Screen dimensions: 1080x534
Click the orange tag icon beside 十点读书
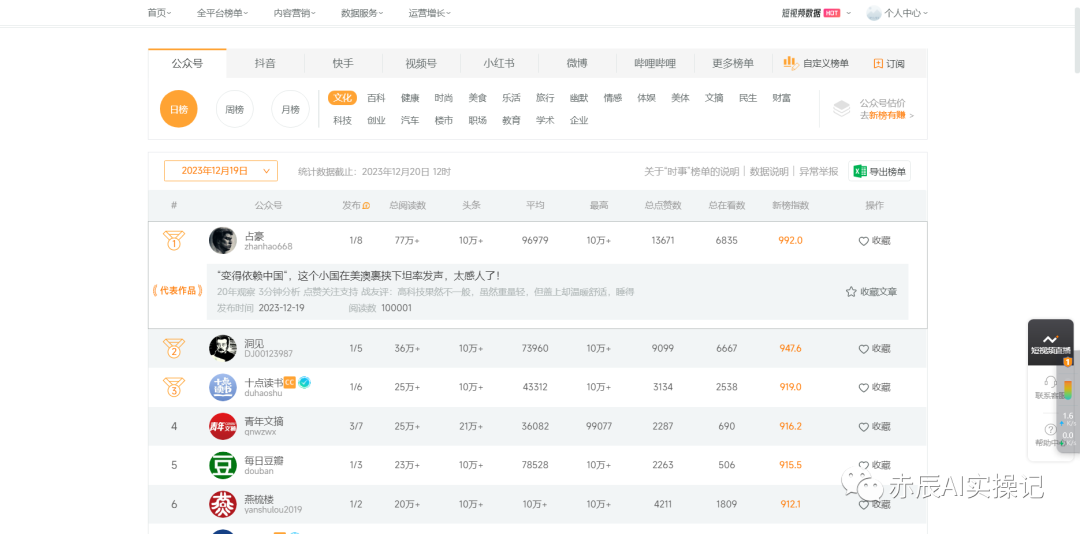click(x=290, y=382)
